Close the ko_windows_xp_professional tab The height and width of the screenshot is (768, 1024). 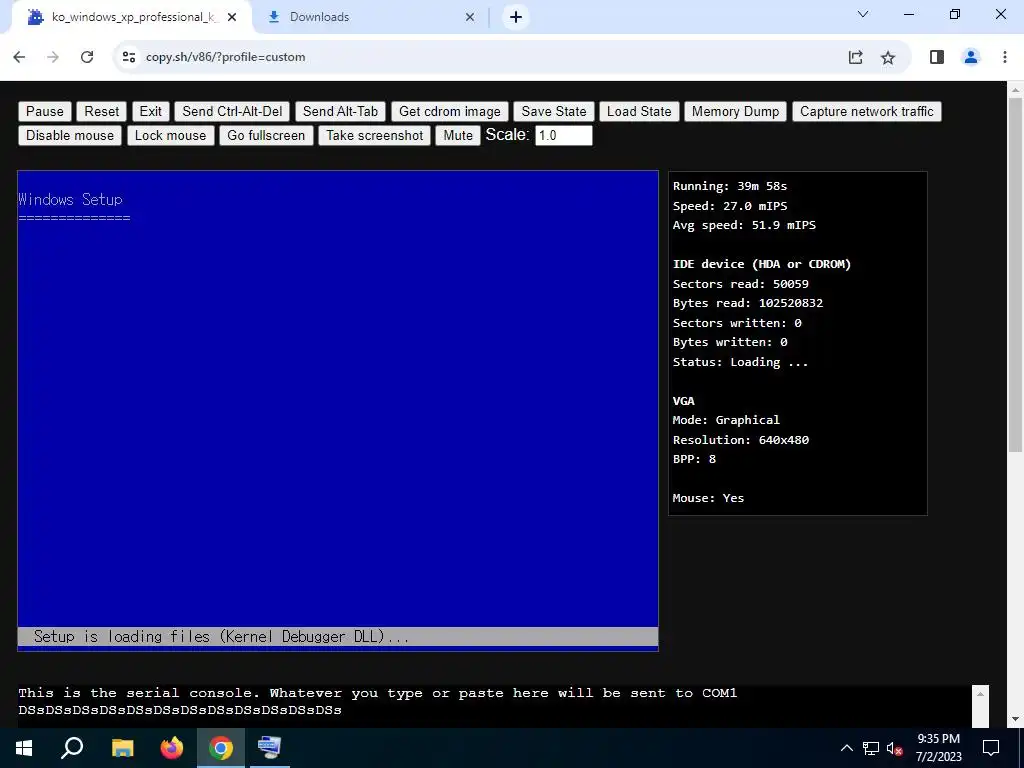click(x=232, y=18)
